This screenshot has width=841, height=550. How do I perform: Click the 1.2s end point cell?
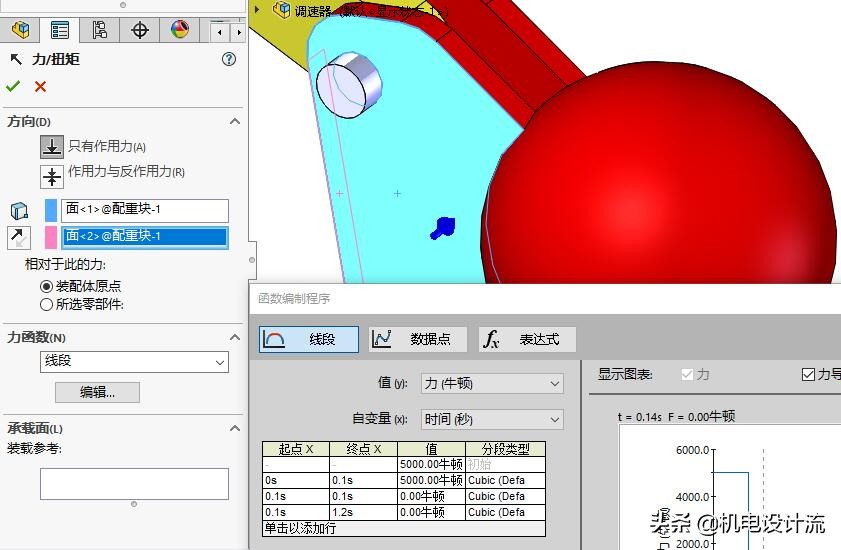point(364,512)
